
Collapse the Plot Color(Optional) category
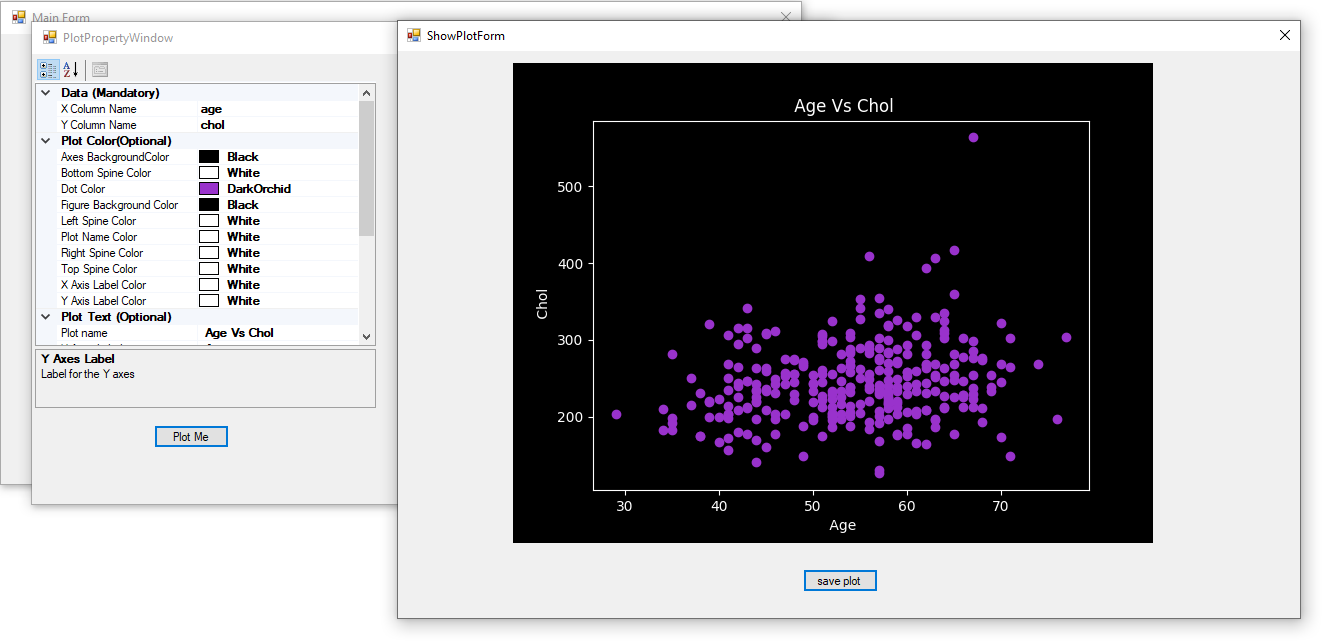[46, 141]
